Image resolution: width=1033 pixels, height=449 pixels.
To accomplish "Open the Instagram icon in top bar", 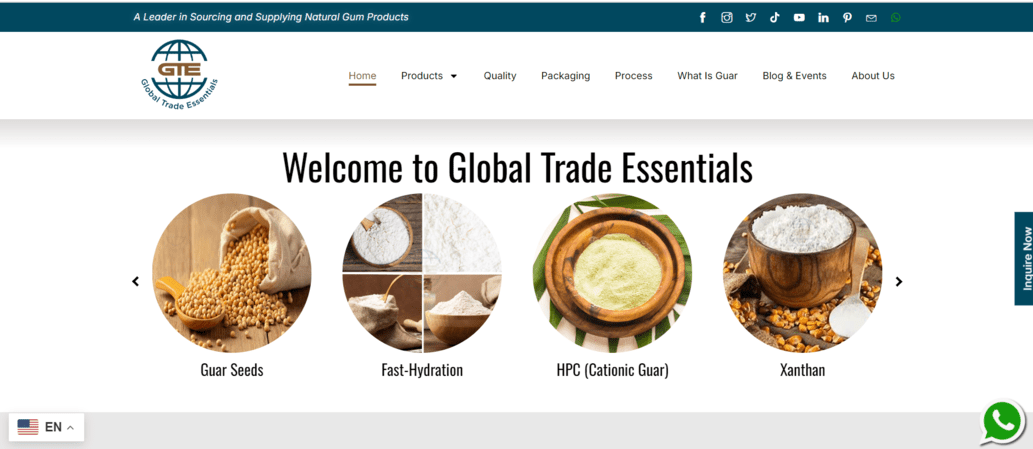I will click(x=727, y=18).
